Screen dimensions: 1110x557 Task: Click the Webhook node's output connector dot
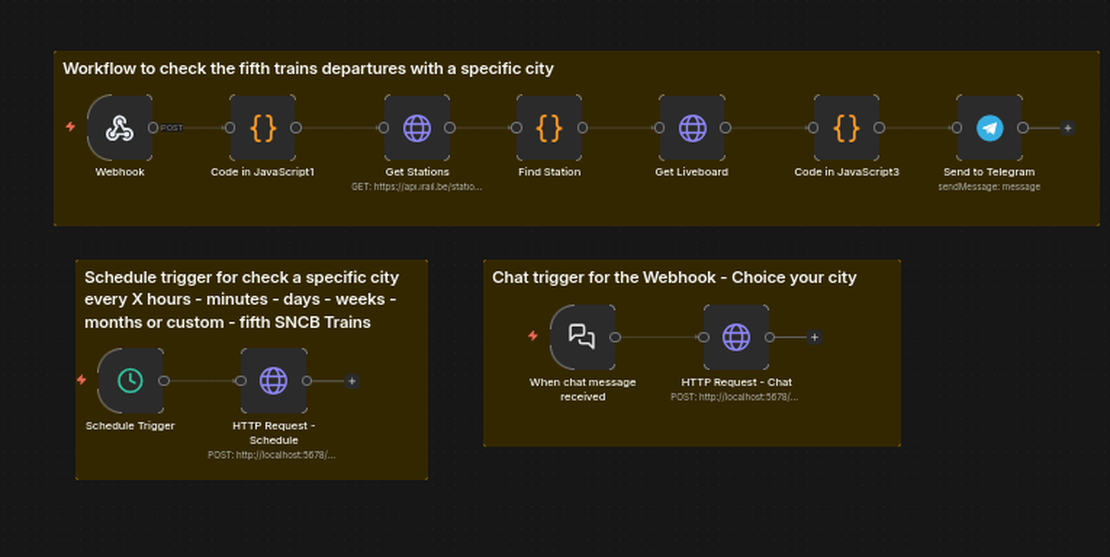[153, 128]
